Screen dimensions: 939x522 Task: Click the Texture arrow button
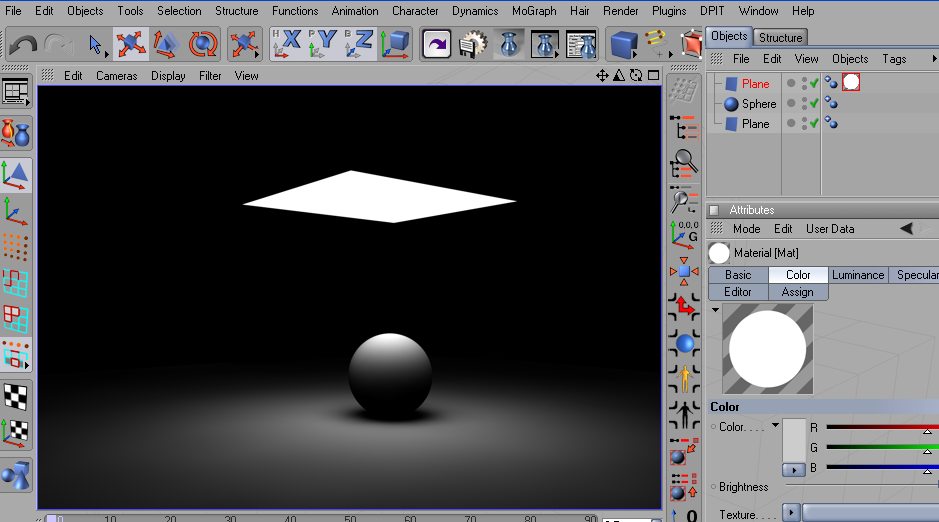[x=790, y=512]
